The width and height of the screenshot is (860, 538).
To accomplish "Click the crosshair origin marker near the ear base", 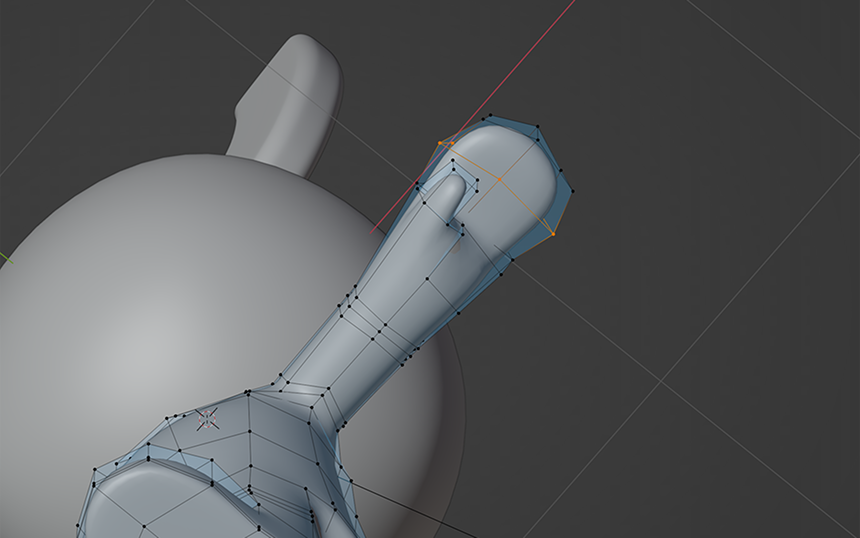I will [x=207, y=418].
